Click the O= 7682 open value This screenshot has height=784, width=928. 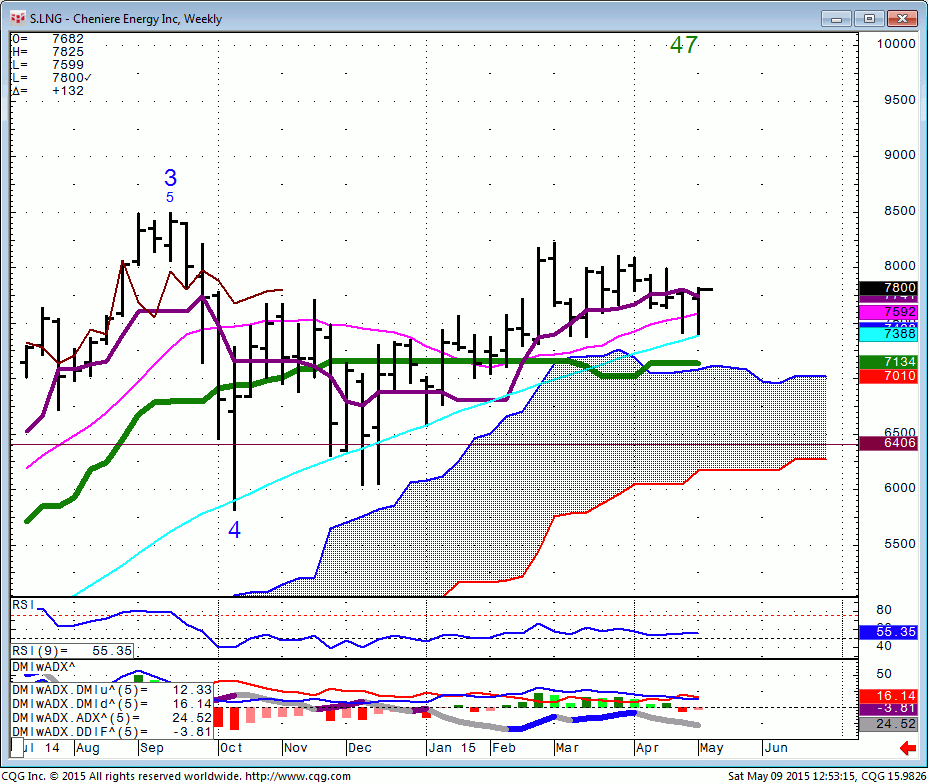tap(48, 39)
